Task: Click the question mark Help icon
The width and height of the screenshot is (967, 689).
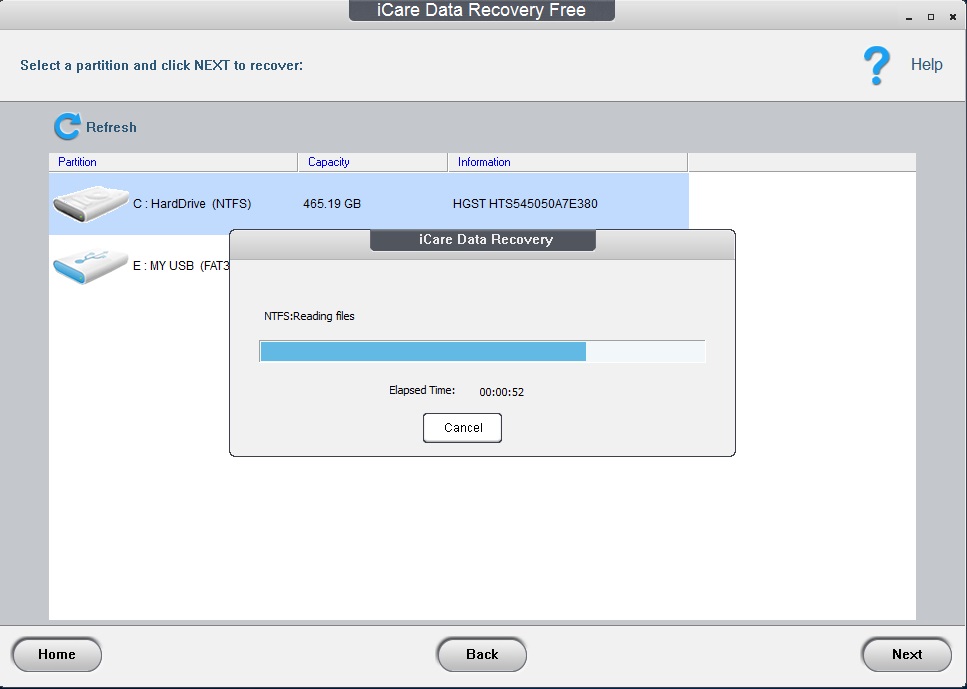Action: 876,63
